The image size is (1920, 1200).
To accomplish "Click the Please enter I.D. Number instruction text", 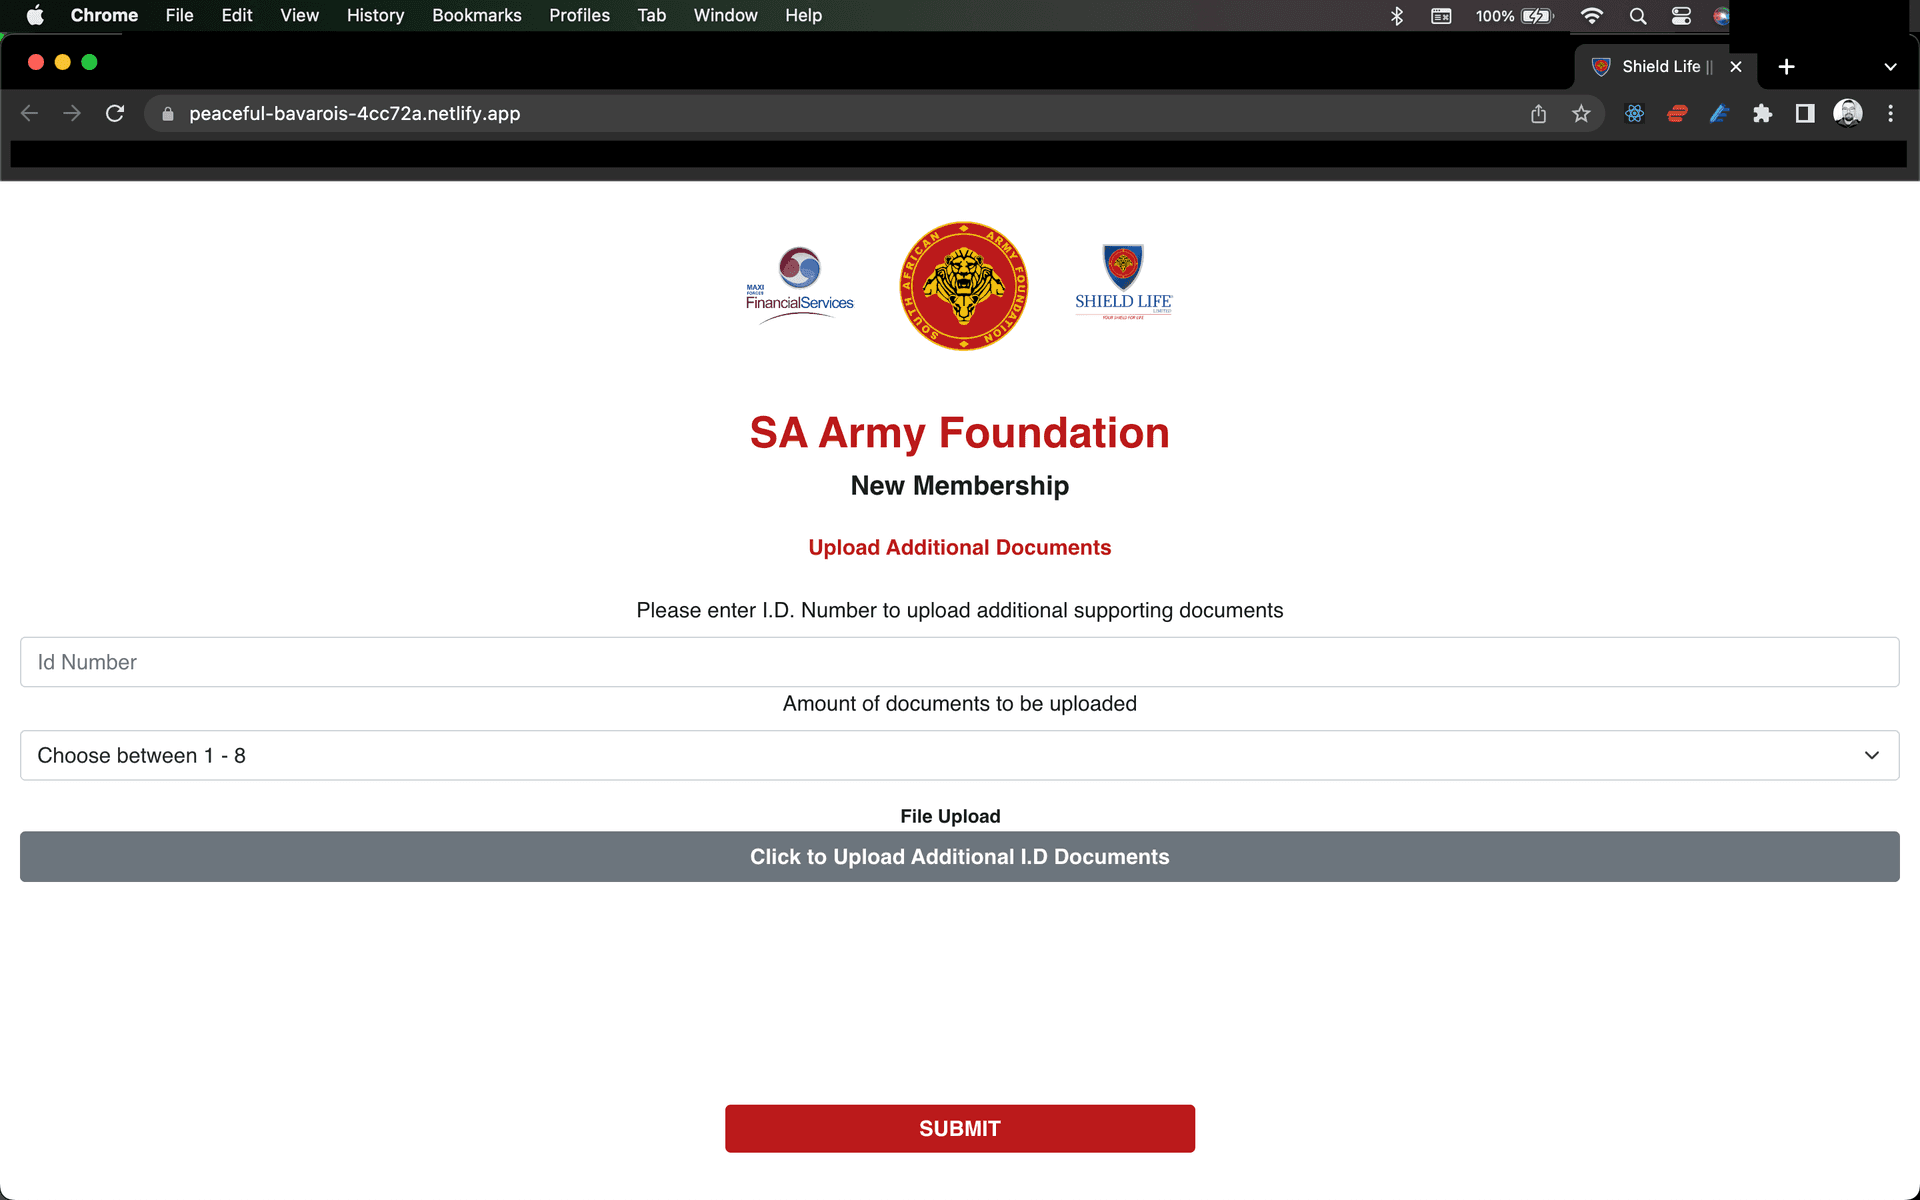I will 960,611.
